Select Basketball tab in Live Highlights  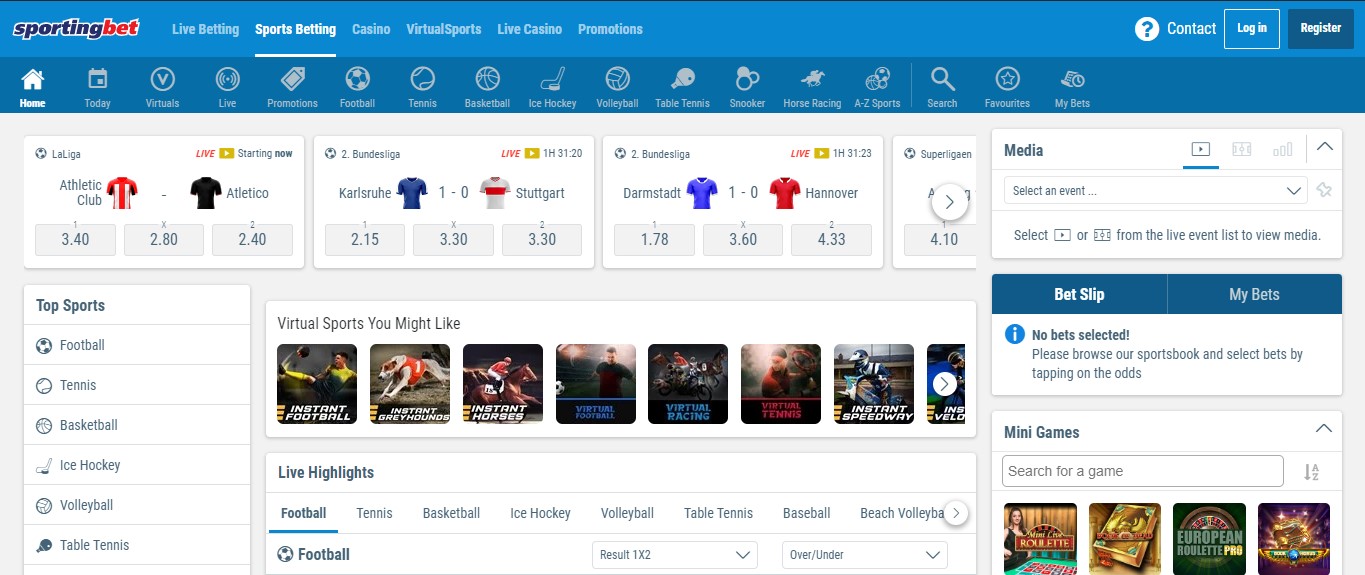point(451,513)
